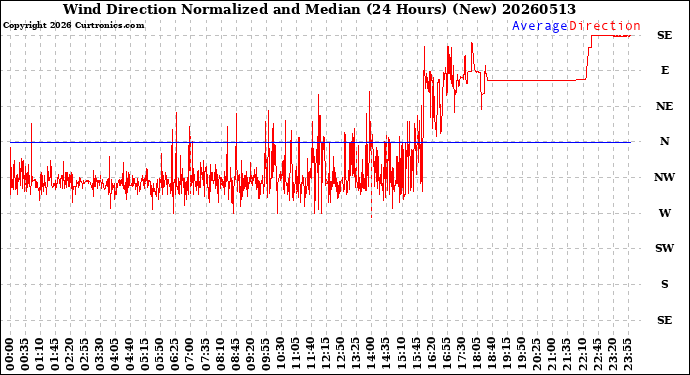Viewport: 690px width, 375px height.
Task: Click the 10:30 time axis label
Action: pos(280,354)
